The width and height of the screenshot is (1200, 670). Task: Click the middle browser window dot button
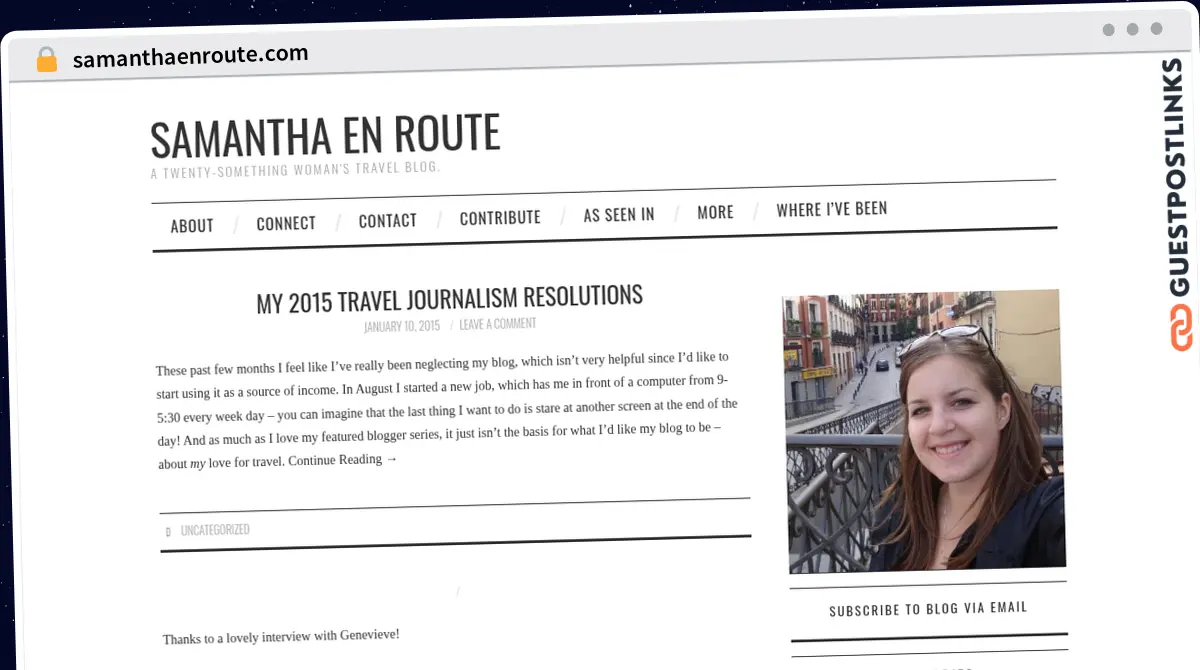(x=1132, y=29)
